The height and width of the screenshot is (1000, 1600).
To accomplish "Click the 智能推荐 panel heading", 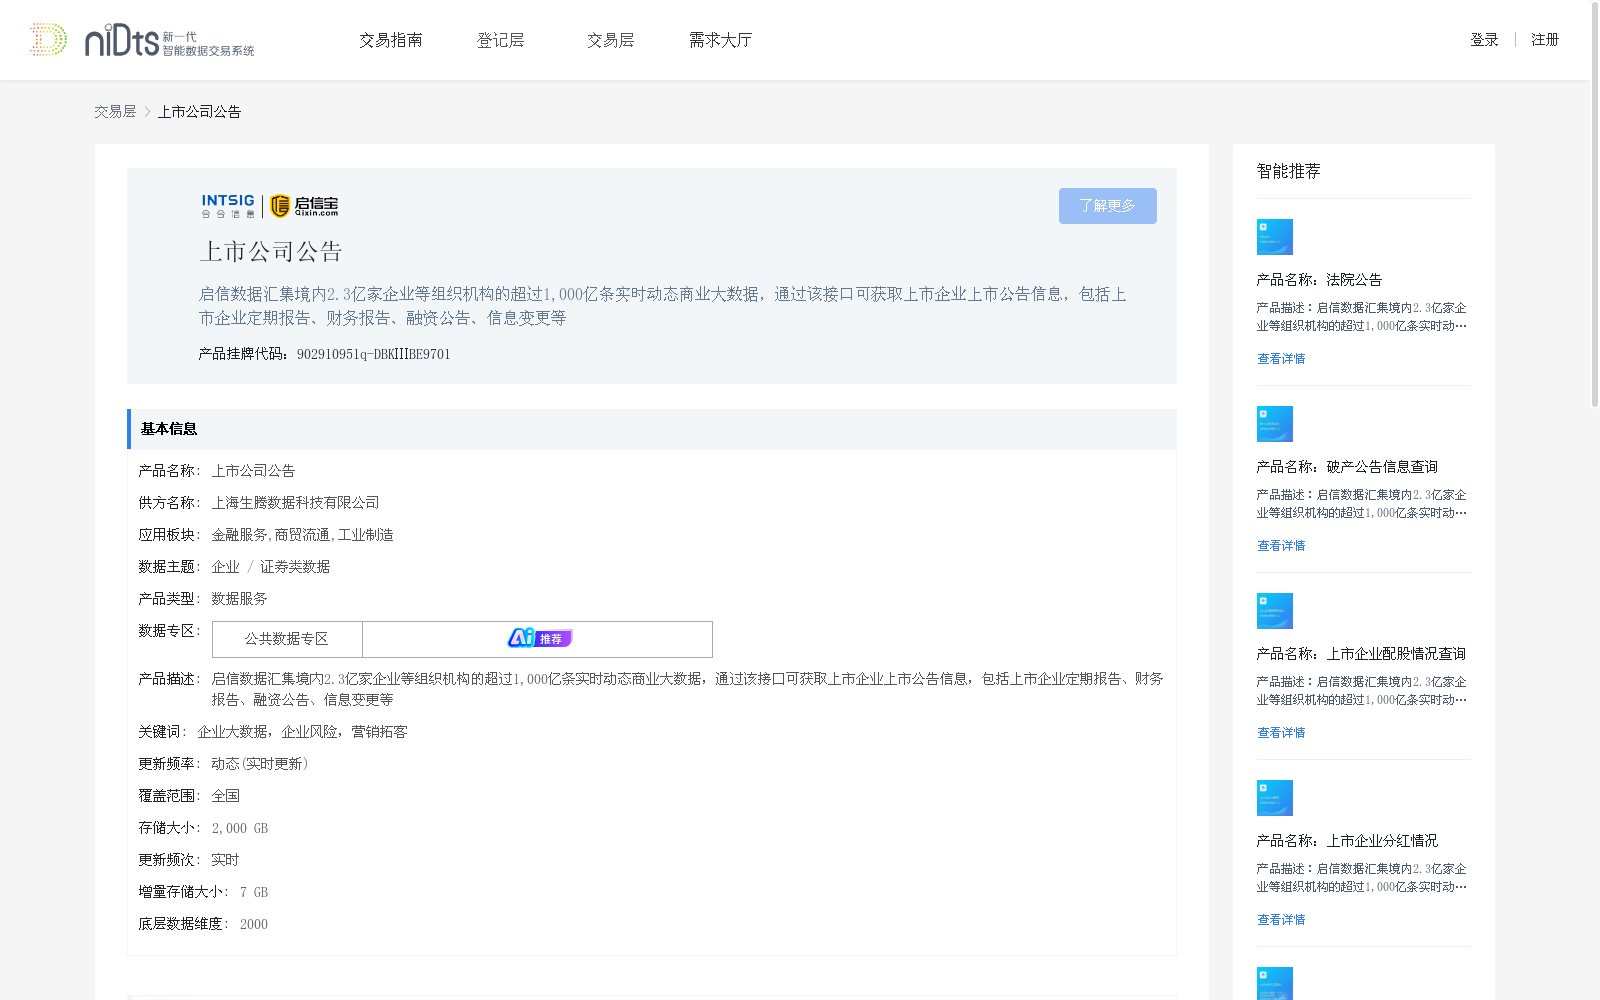I will (1288, 172).
